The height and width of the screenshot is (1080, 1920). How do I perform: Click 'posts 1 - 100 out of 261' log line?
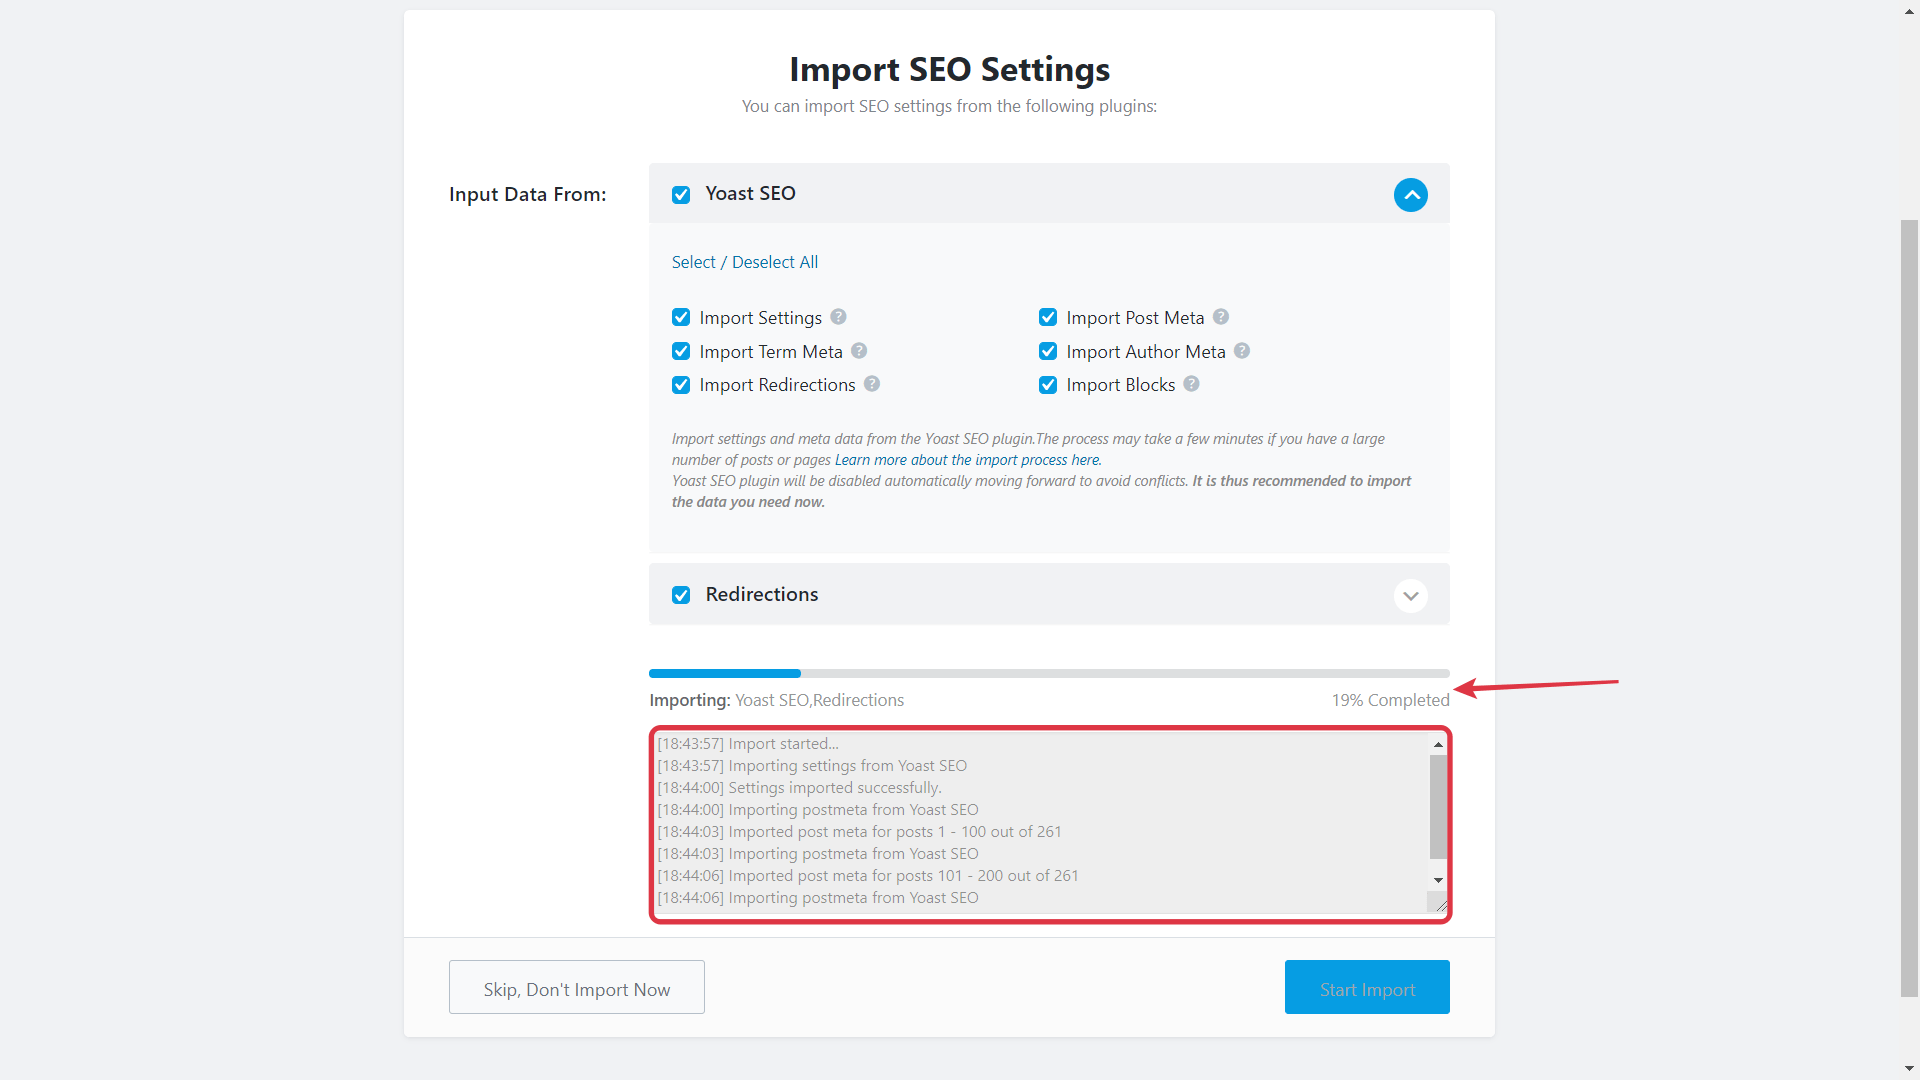(x=859, y=832)
